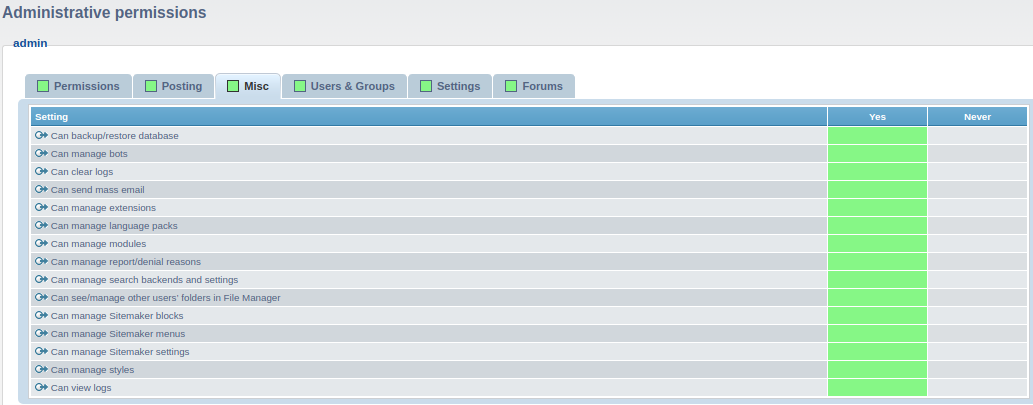Select the 'Can view logs' label
Image resolution: width=1033 pixels, height=405 pixels.
81,388
